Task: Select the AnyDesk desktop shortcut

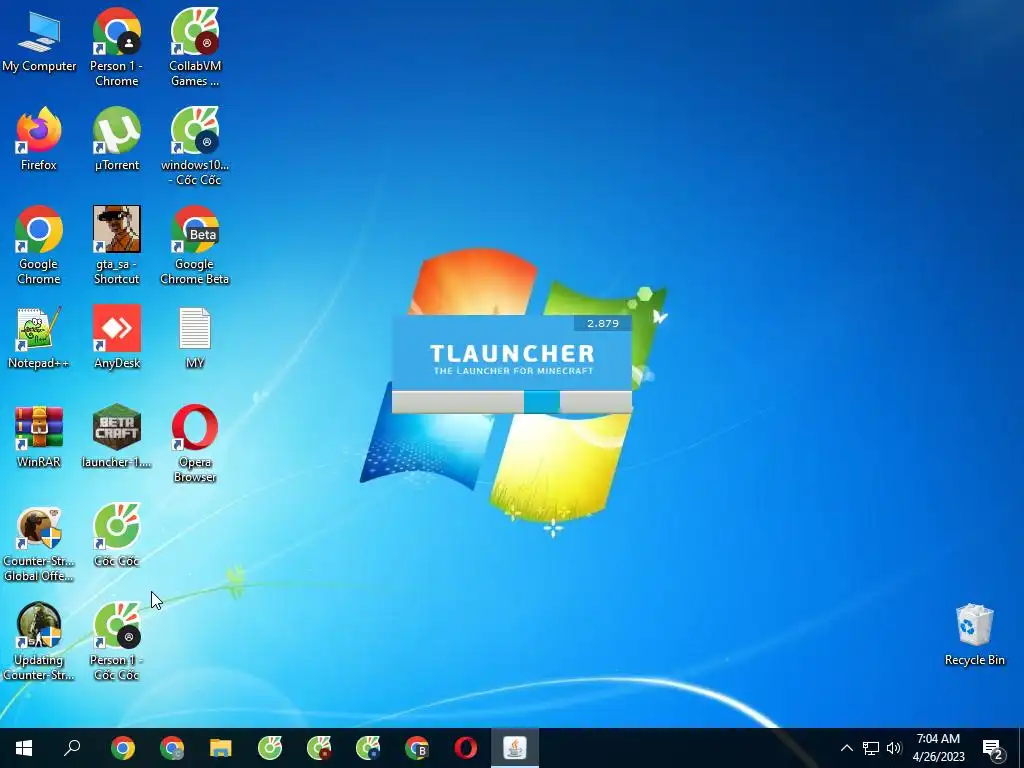Action: [116, 338]
